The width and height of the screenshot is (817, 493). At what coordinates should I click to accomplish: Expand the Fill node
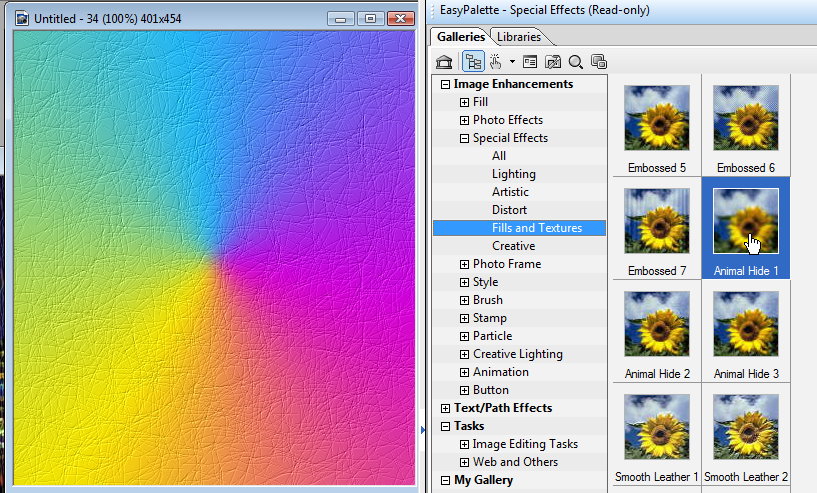point(464,103)
